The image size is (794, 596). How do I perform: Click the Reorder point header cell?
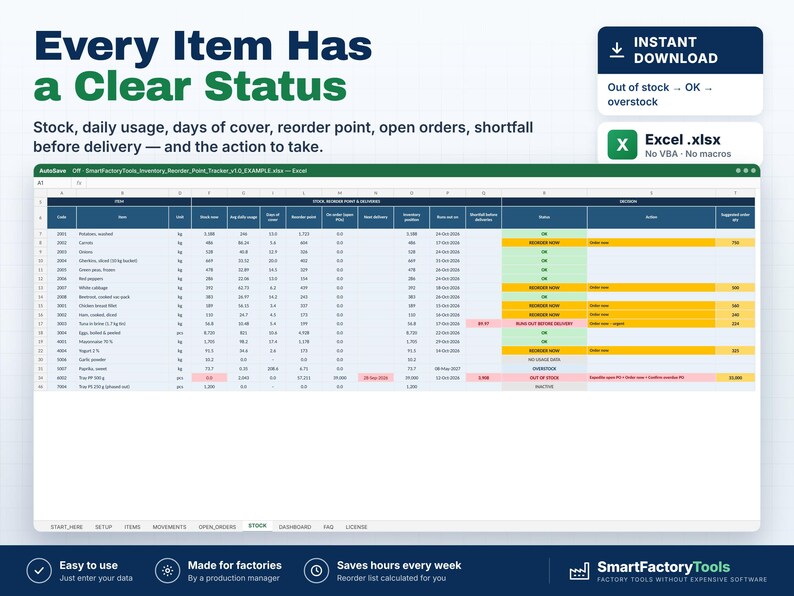304,217
